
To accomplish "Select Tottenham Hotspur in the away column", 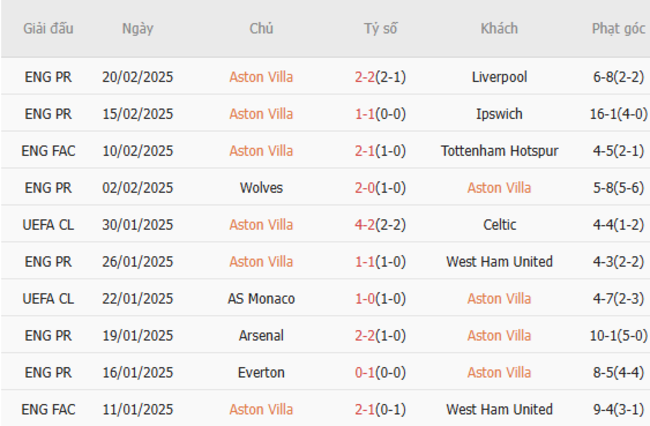I will (x=499, y=151).
